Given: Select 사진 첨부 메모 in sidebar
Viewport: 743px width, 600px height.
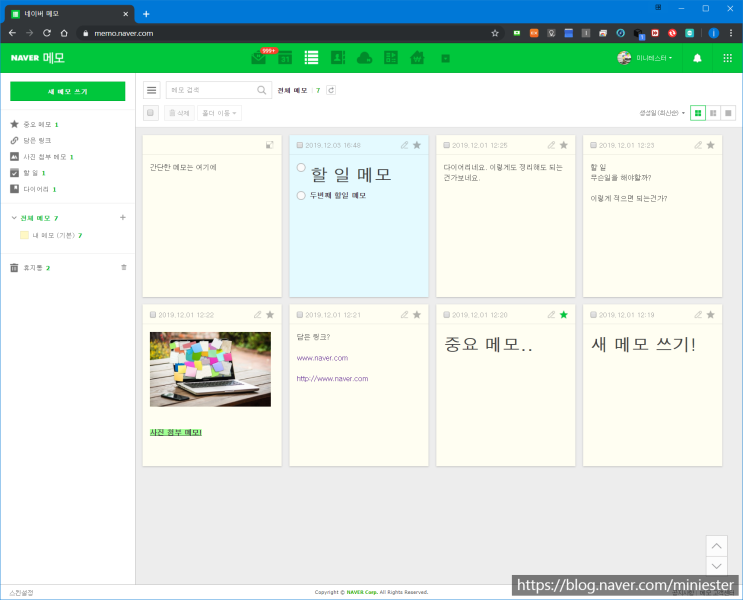Looking at the screenshot, I should (x=45, y=156).
